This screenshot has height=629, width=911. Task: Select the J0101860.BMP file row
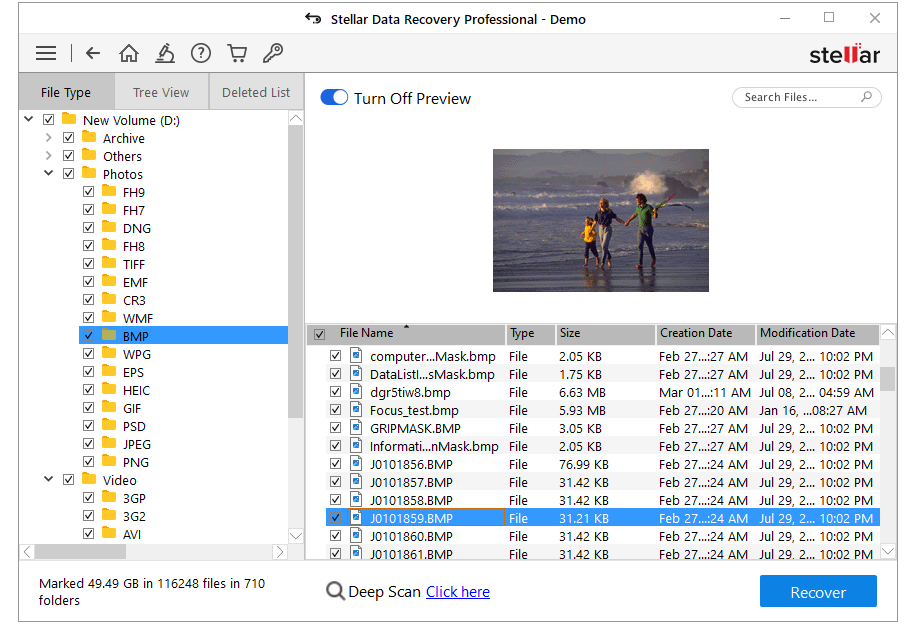point(603,536)
